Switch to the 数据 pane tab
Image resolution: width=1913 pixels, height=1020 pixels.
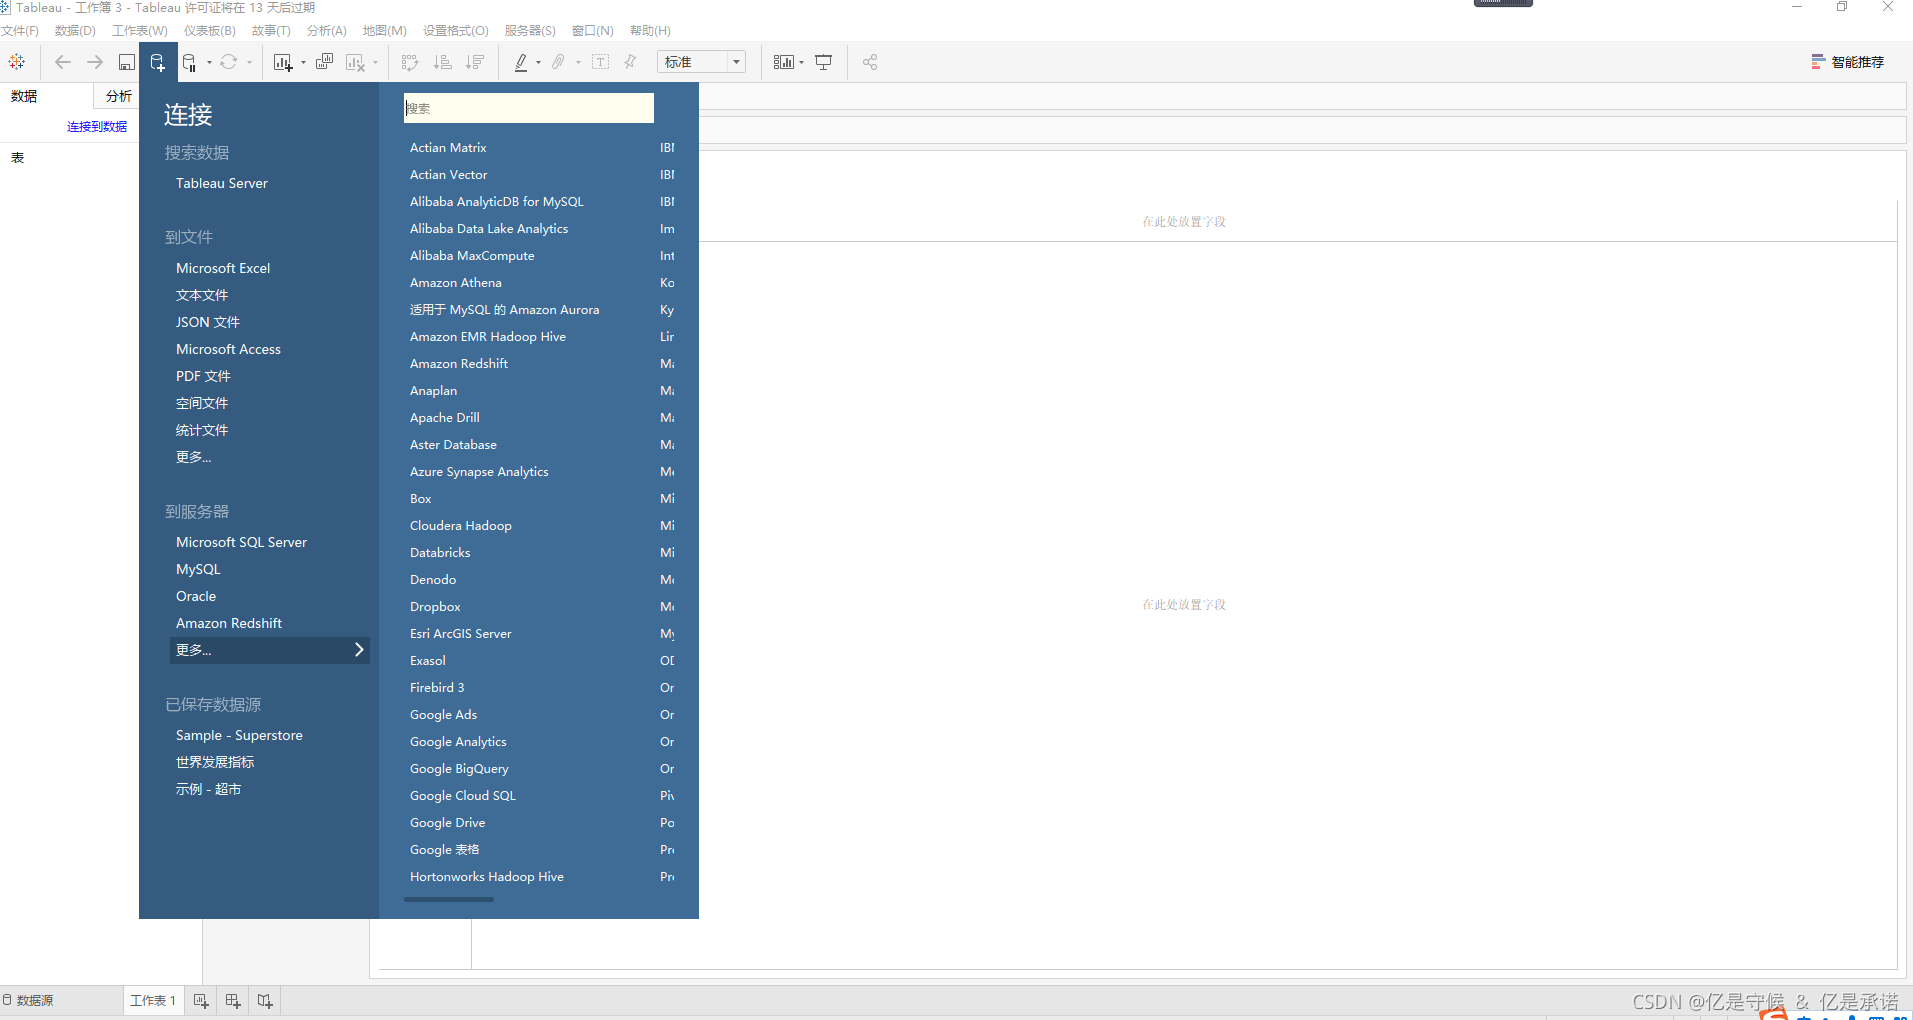coord(24,96)
